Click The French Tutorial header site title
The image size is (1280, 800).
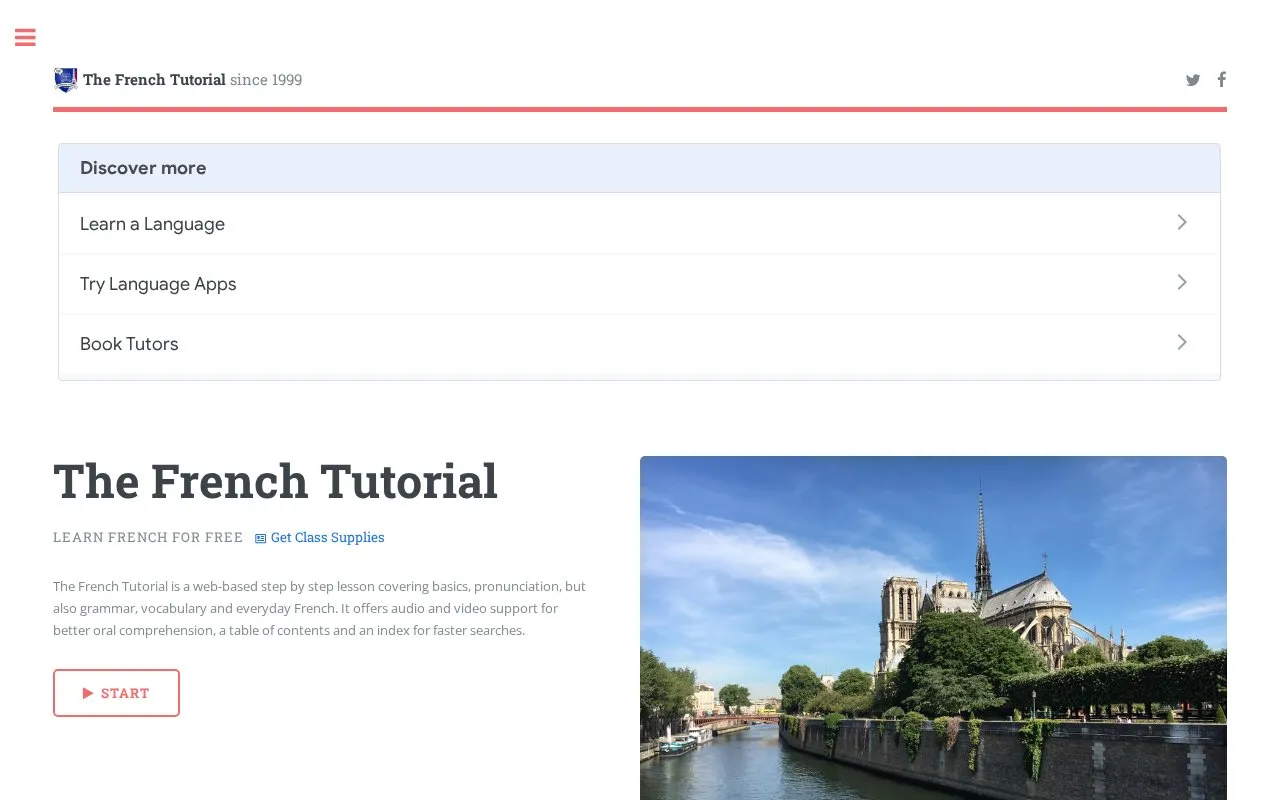click(154, 80)
